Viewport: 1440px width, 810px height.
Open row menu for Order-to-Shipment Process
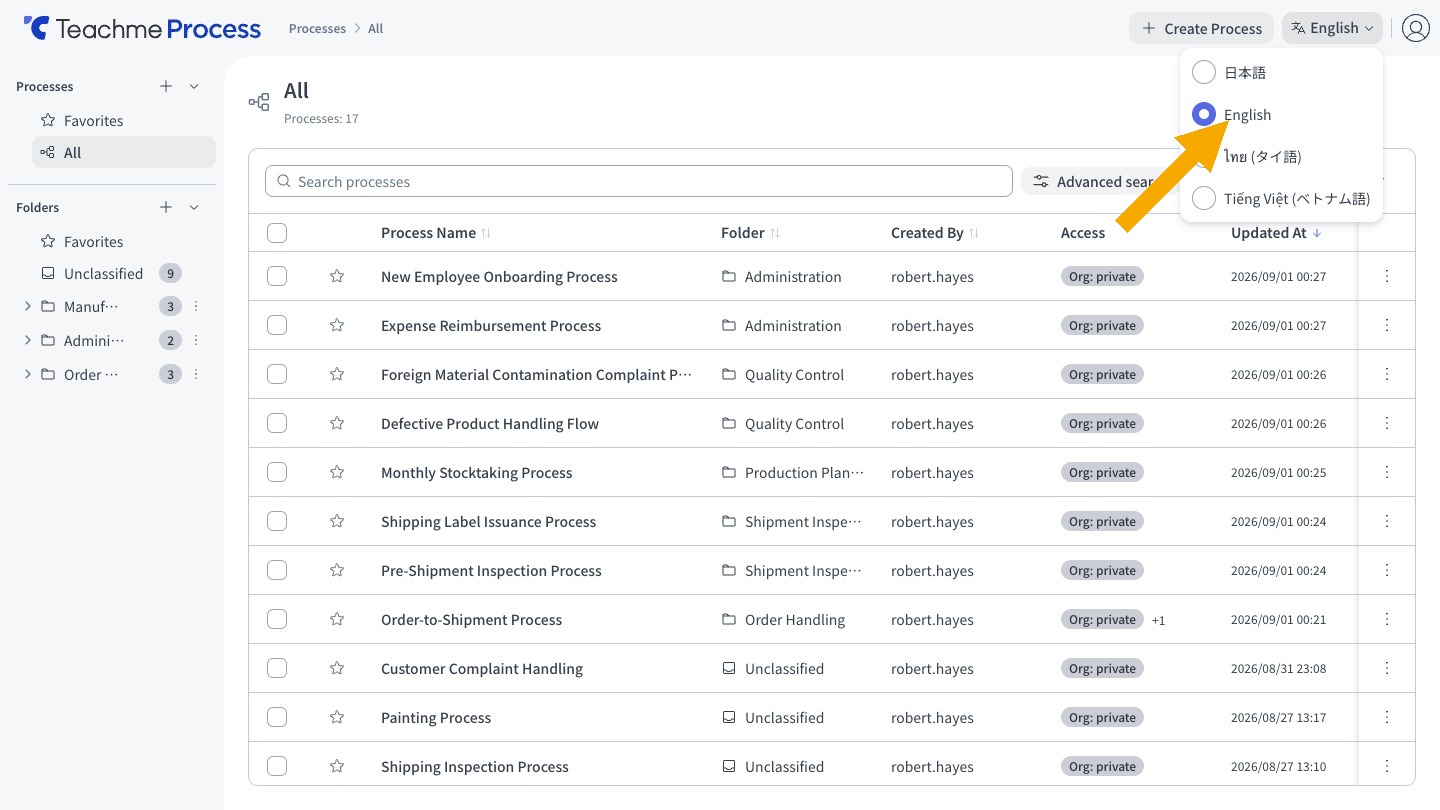click(x=1387, y=619)
